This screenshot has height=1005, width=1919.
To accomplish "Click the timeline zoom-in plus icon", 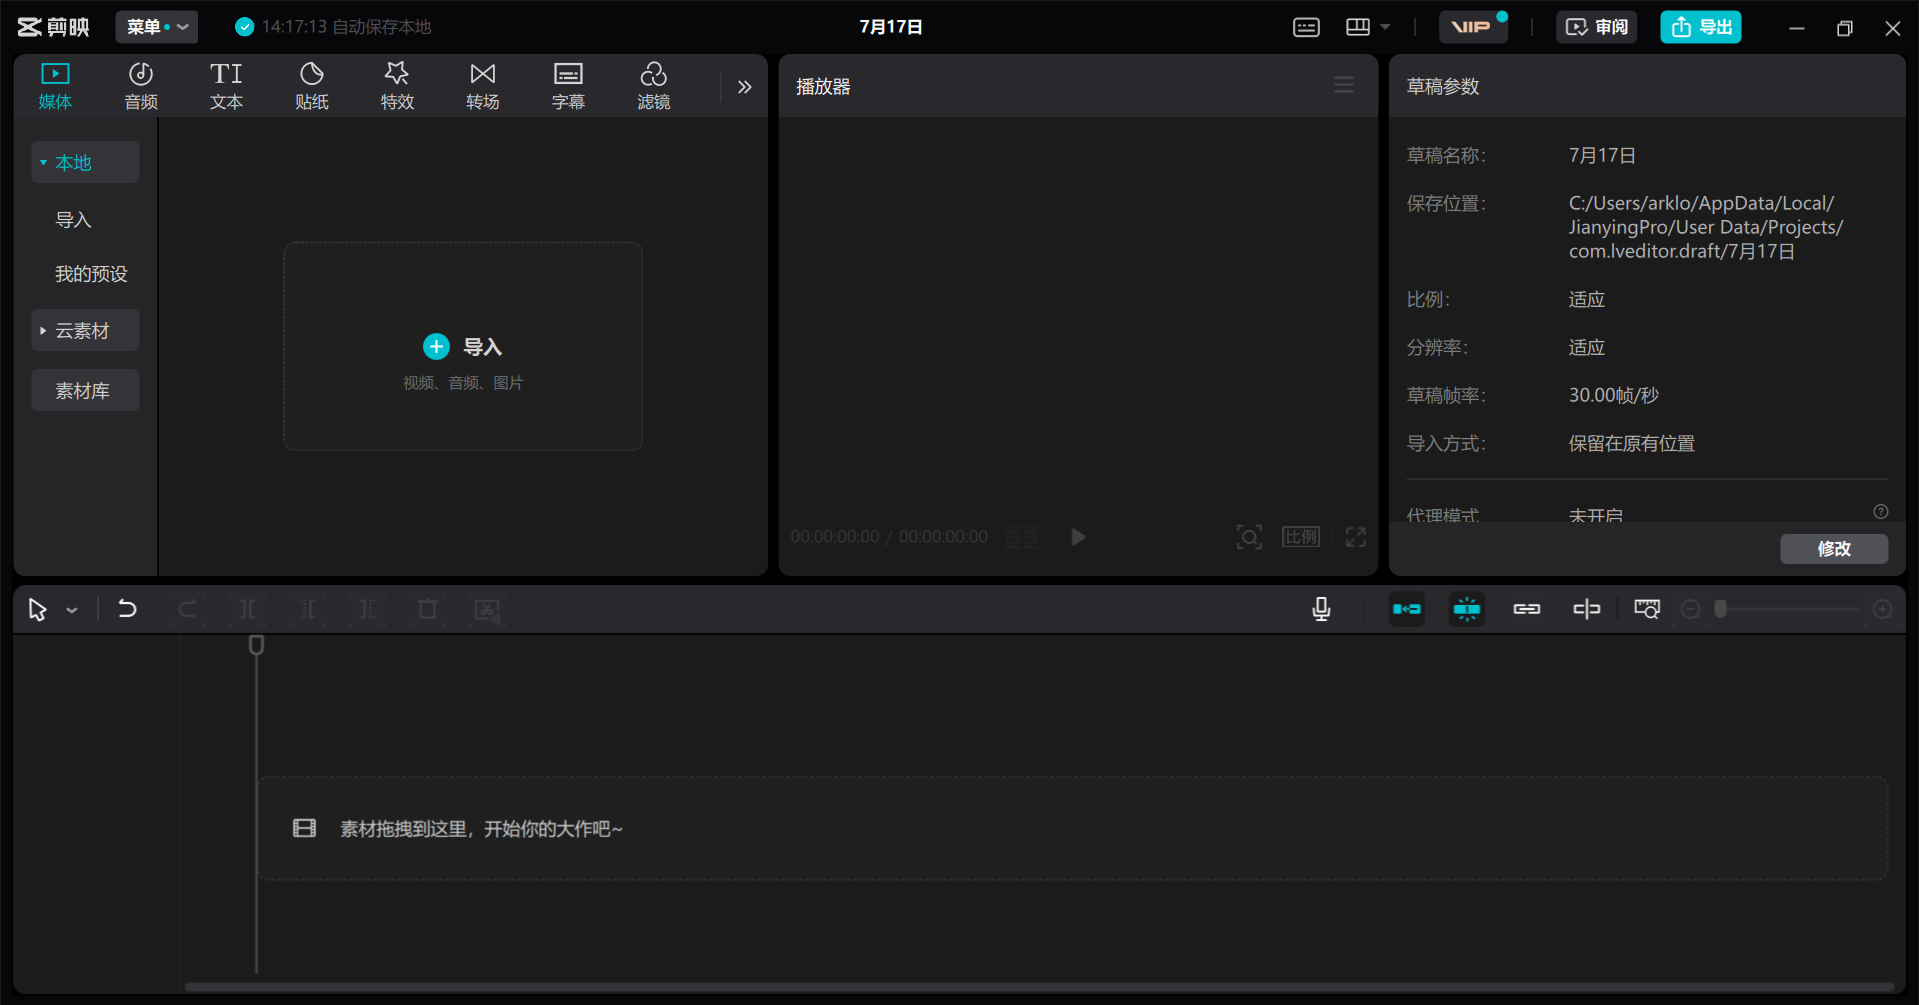I will point(1882,609).
